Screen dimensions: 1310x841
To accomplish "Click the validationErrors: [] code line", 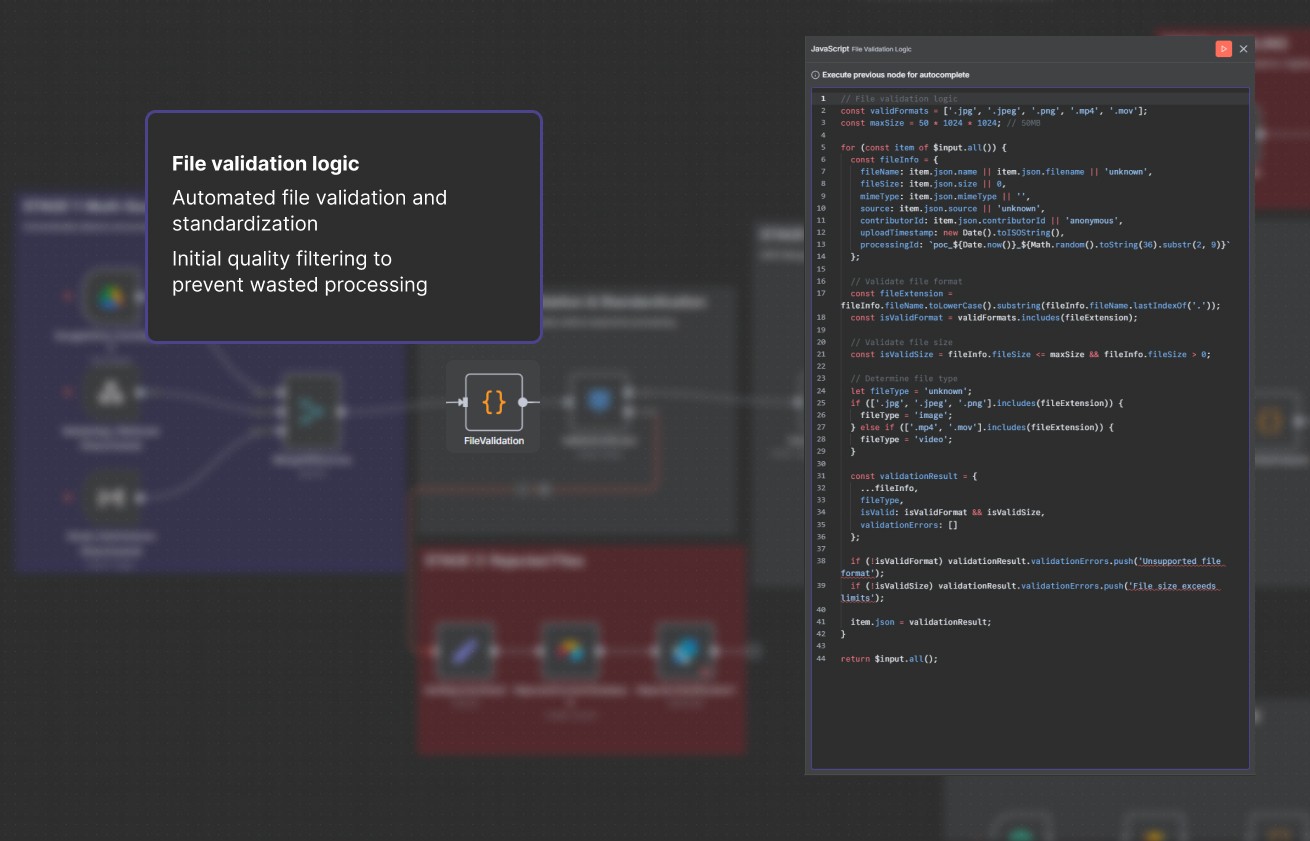I will point(909,524).
